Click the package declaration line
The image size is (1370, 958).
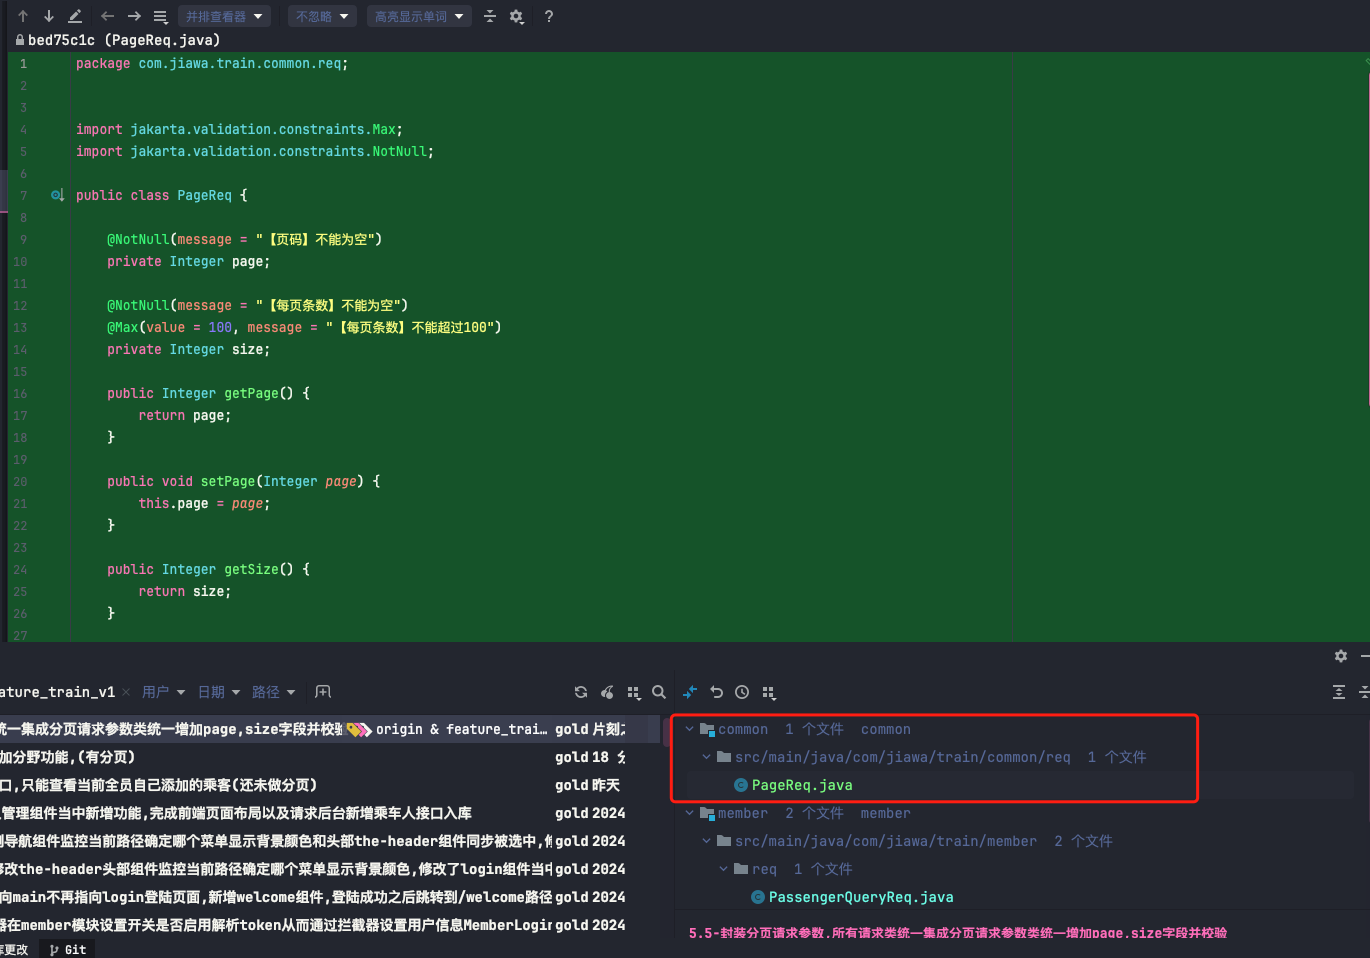212,63
